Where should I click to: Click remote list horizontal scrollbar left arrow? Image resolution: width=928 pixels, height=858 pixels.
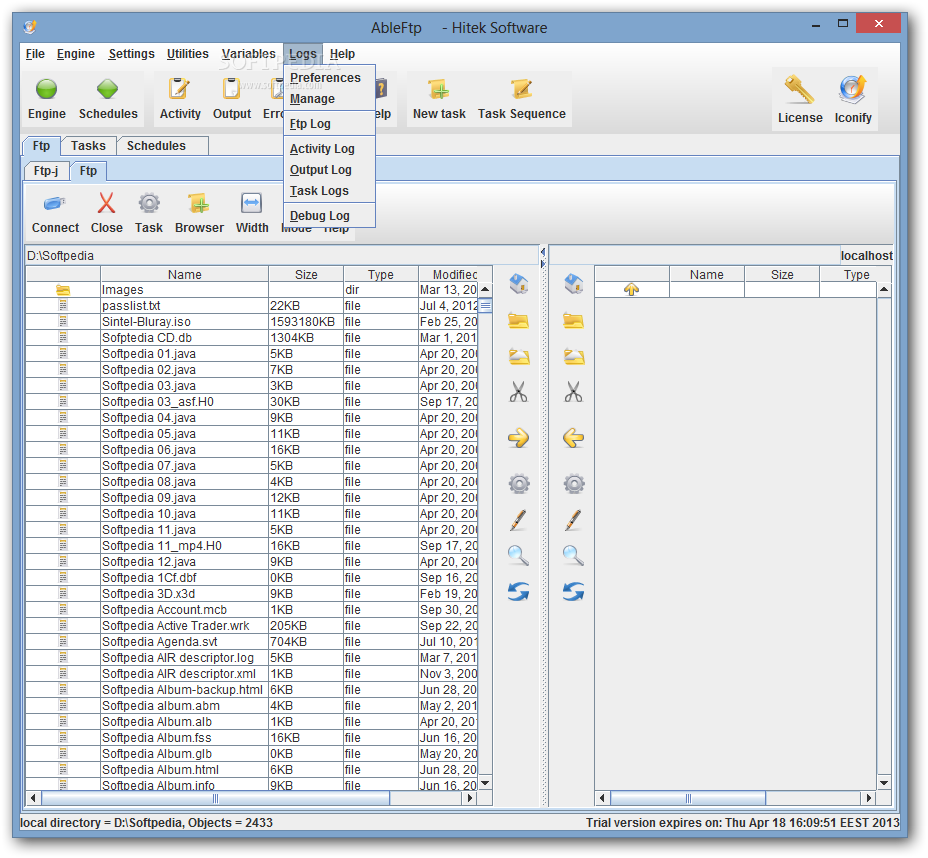pos(602,798)
